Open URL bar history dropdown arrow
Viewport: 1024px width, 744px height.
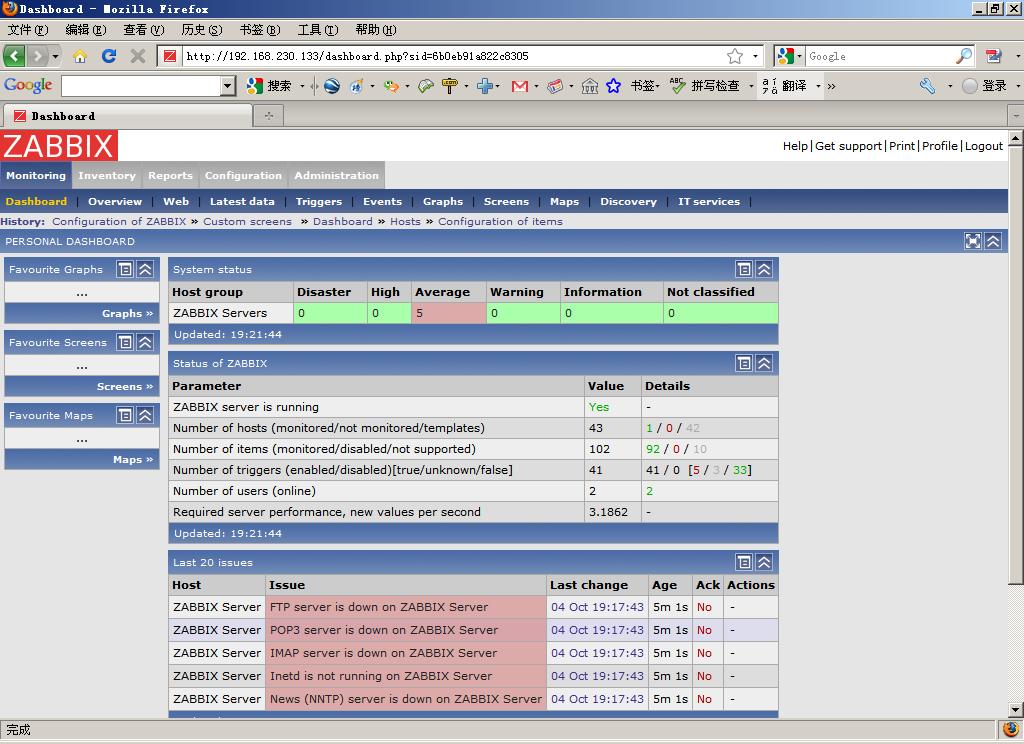pyautogui.click(x=755, y=56)
